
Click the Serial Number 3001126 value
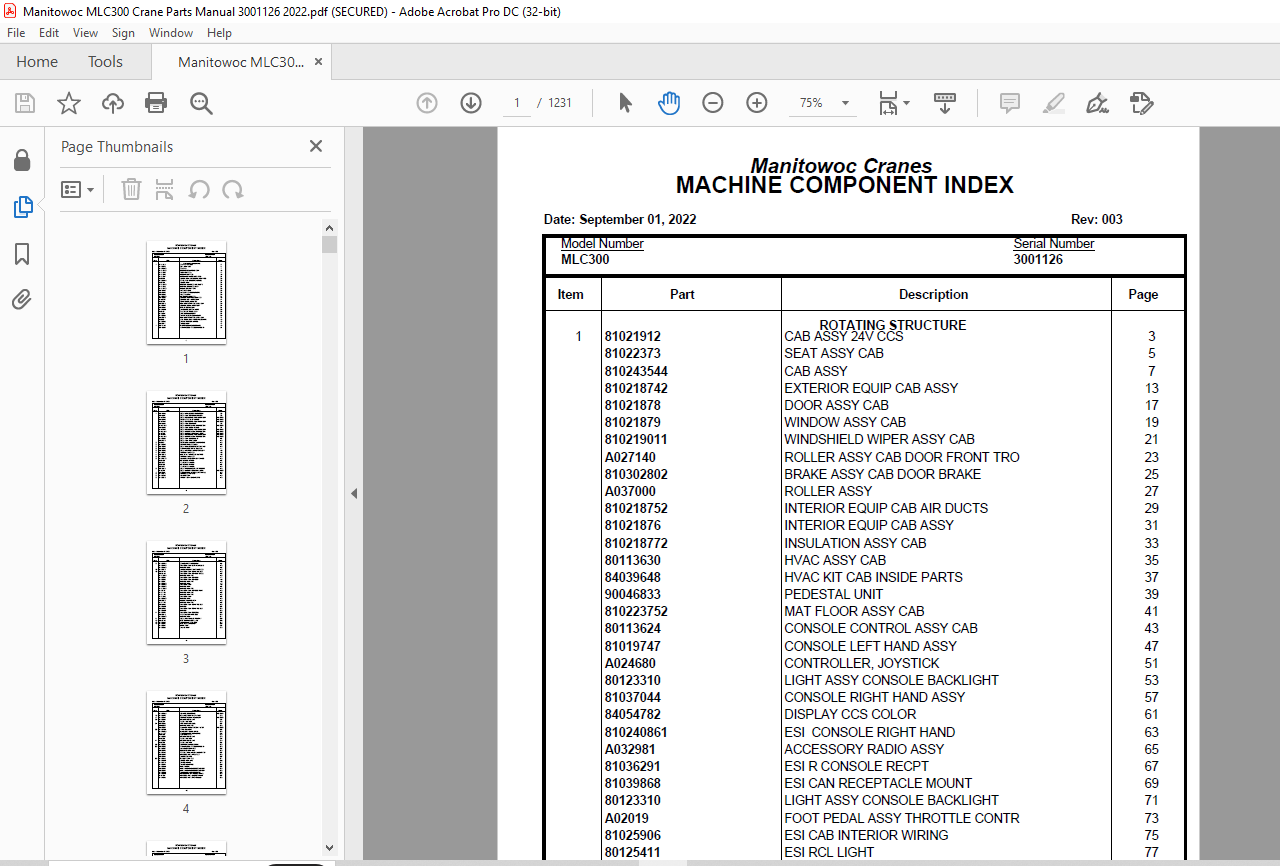(1038, 259)
